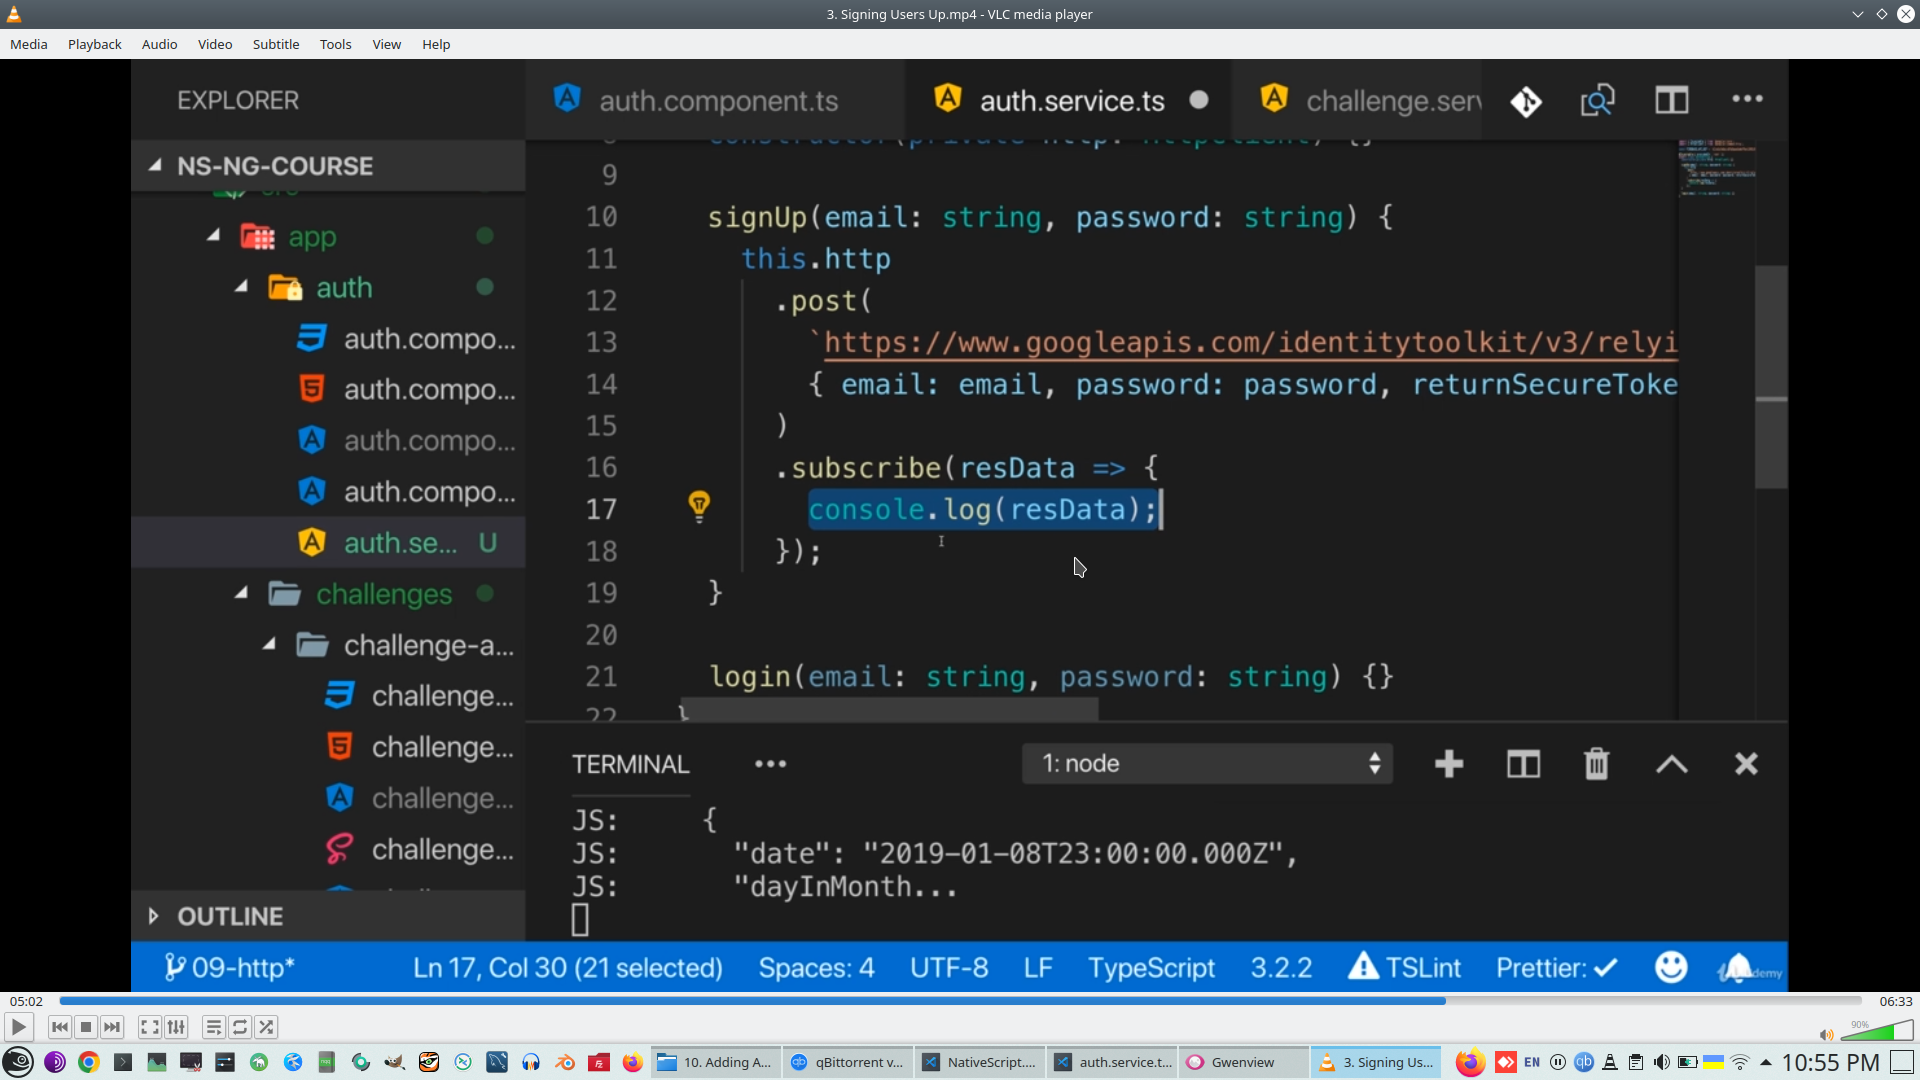Open the Playback menu
The height and width of the screenshot is (1080, 1920).
click(94, 44)
